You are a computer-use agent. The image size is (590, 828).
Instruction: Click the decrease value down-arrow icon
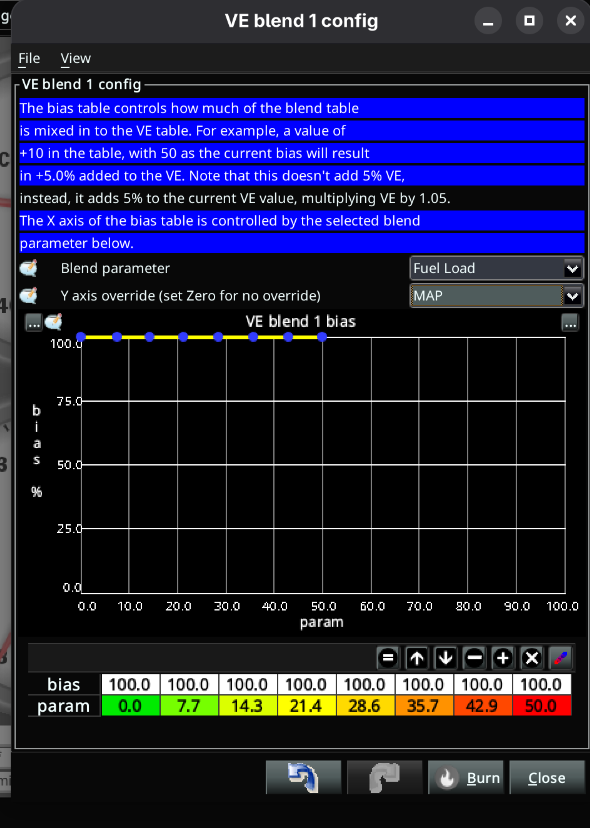(x=445, y=658)
